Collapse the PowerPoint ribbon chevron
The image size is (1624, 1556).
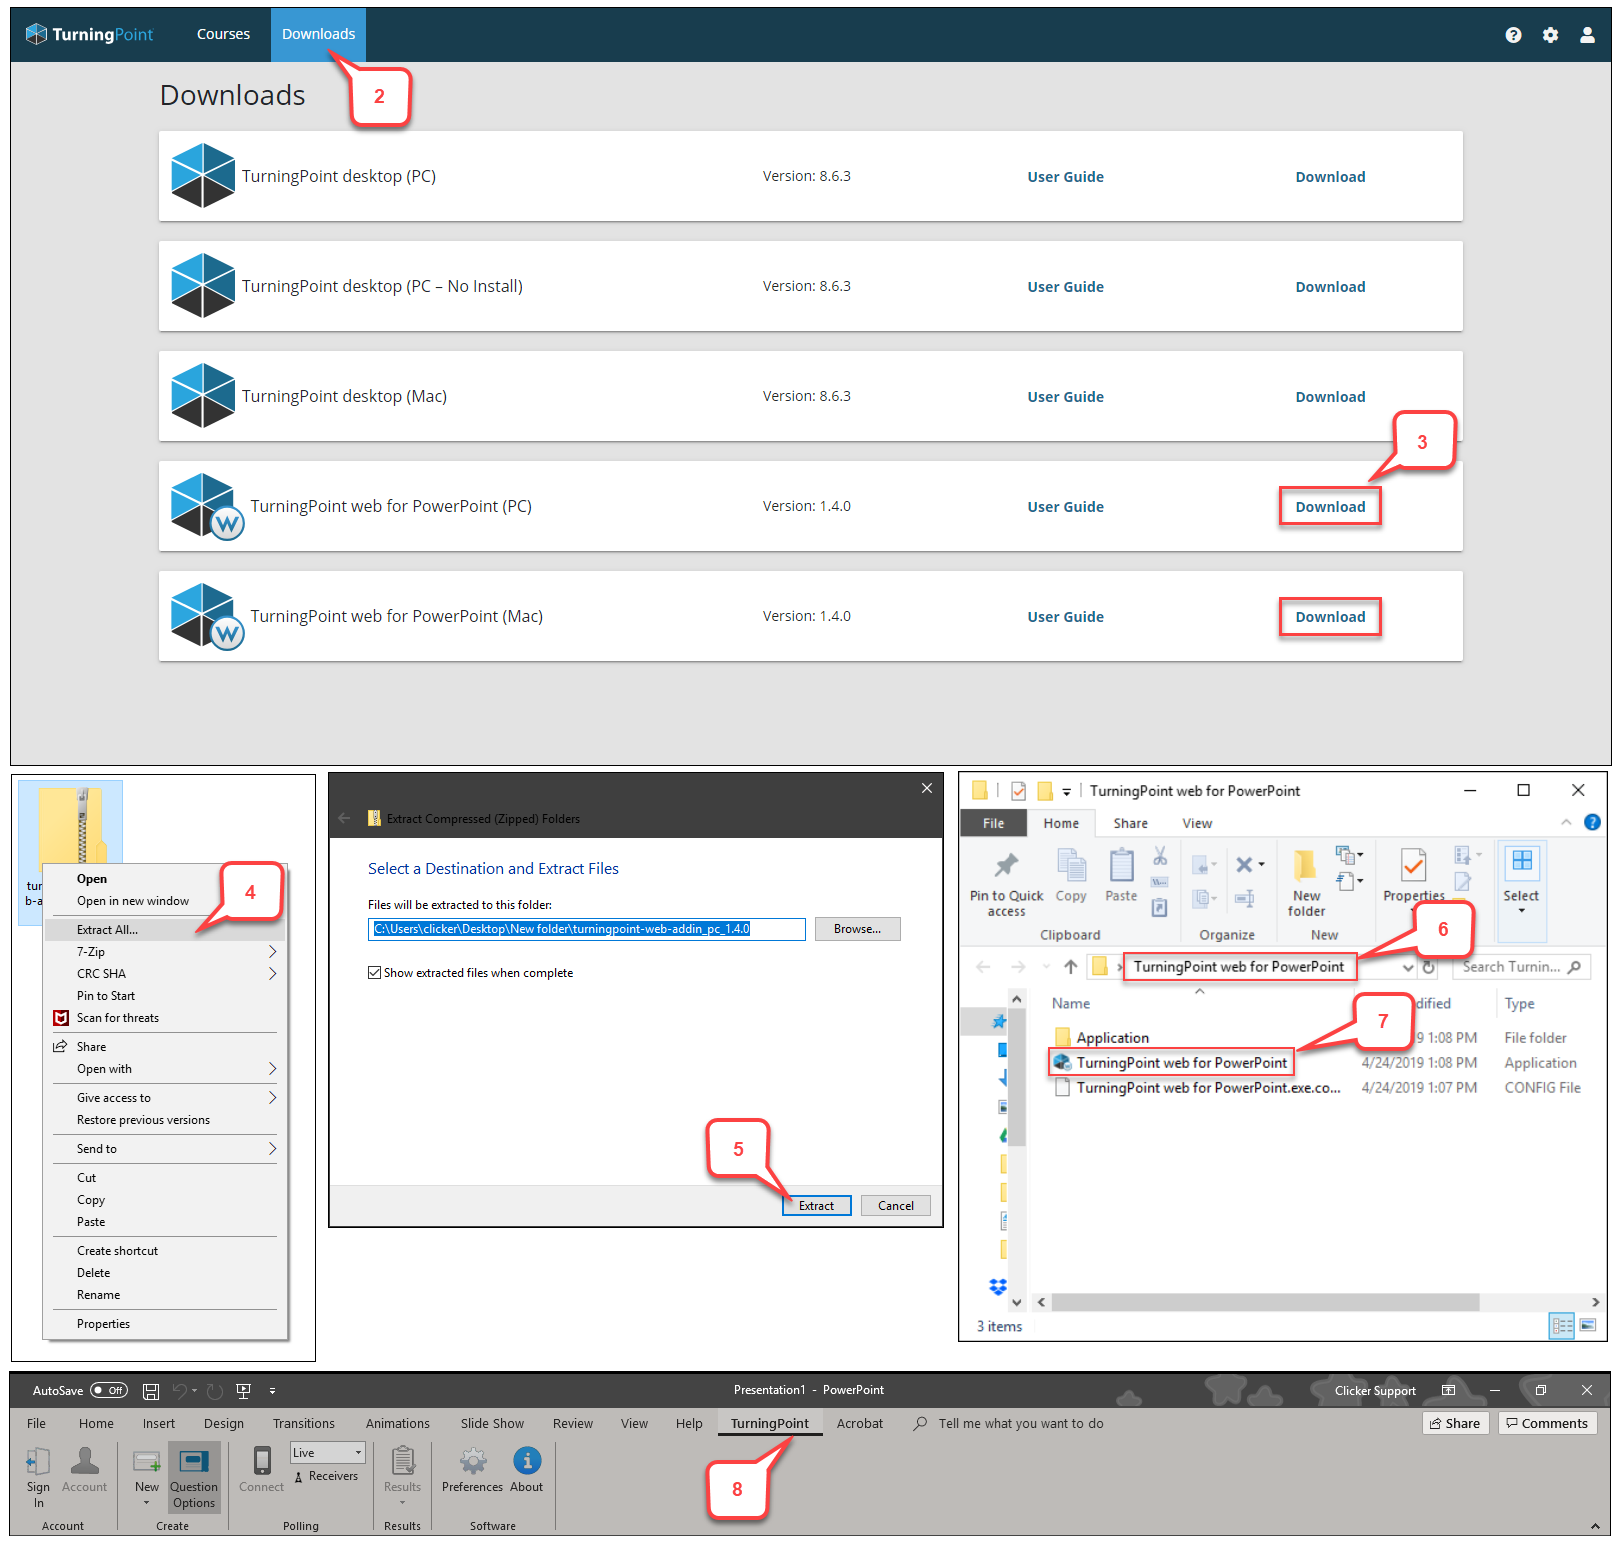pos(1594,1526)
